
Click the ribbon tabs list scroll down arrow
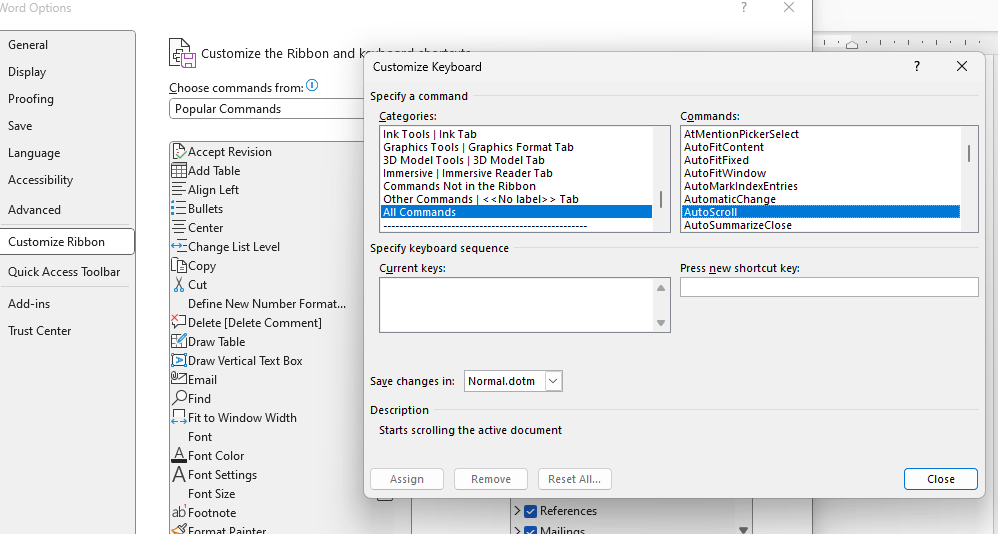[x=743, y=530]
